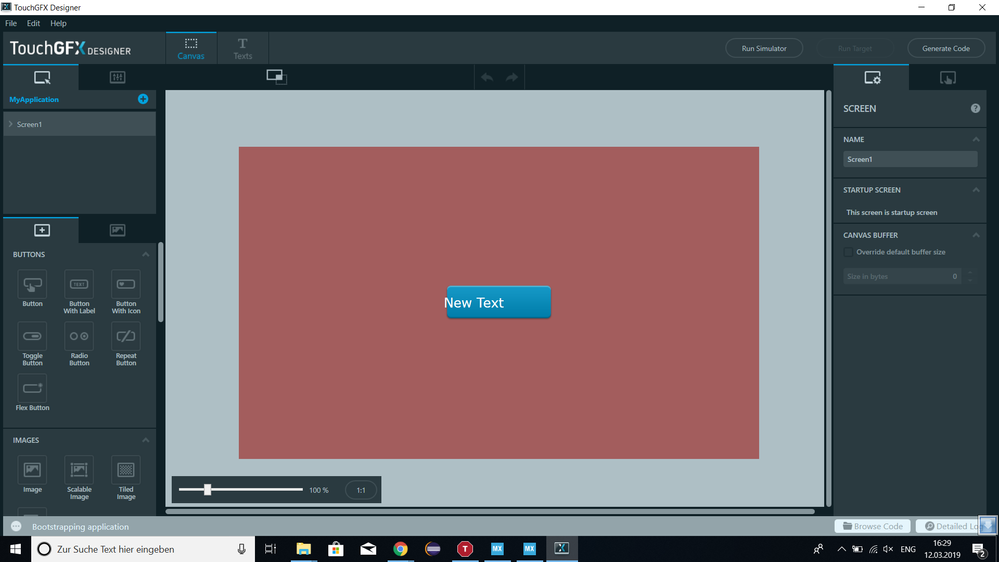This screenshot has width=999, height=562.
Task: Open the Screens panel tab icon
Action: [41, 77]
